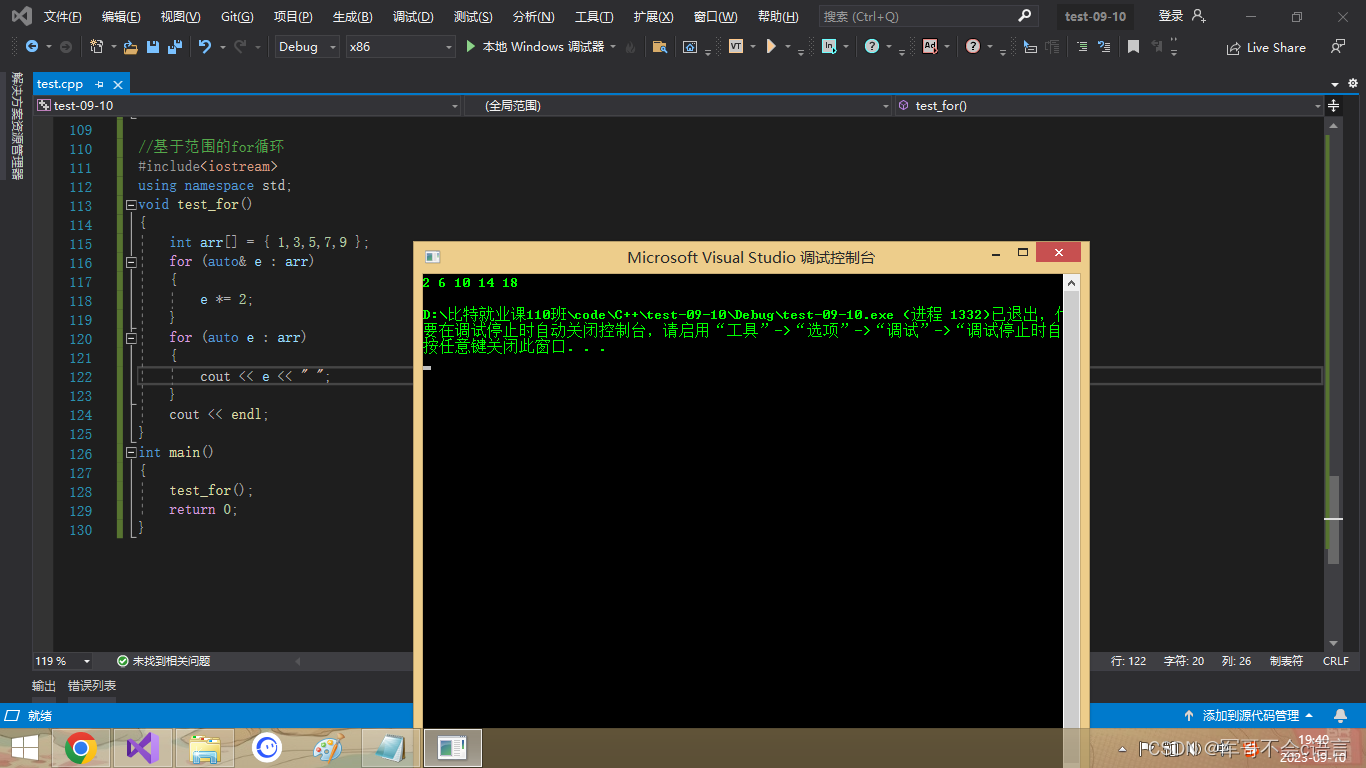Open the Debug configuration dropdown

click(307, 47)
